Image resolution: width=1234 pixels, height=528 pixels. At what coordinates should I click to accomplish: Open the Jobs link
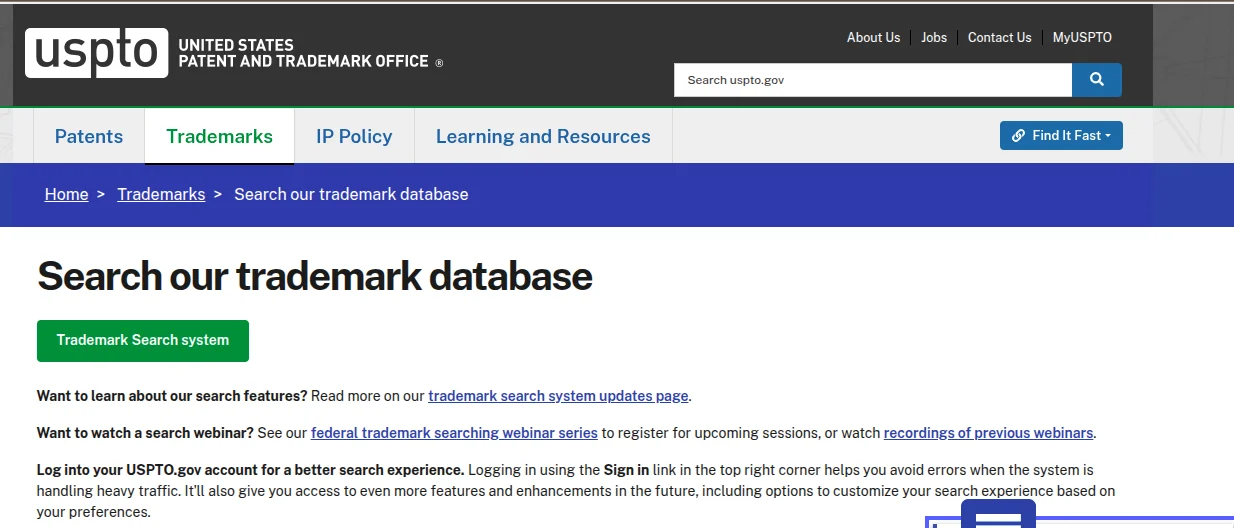tap(934, 37)
